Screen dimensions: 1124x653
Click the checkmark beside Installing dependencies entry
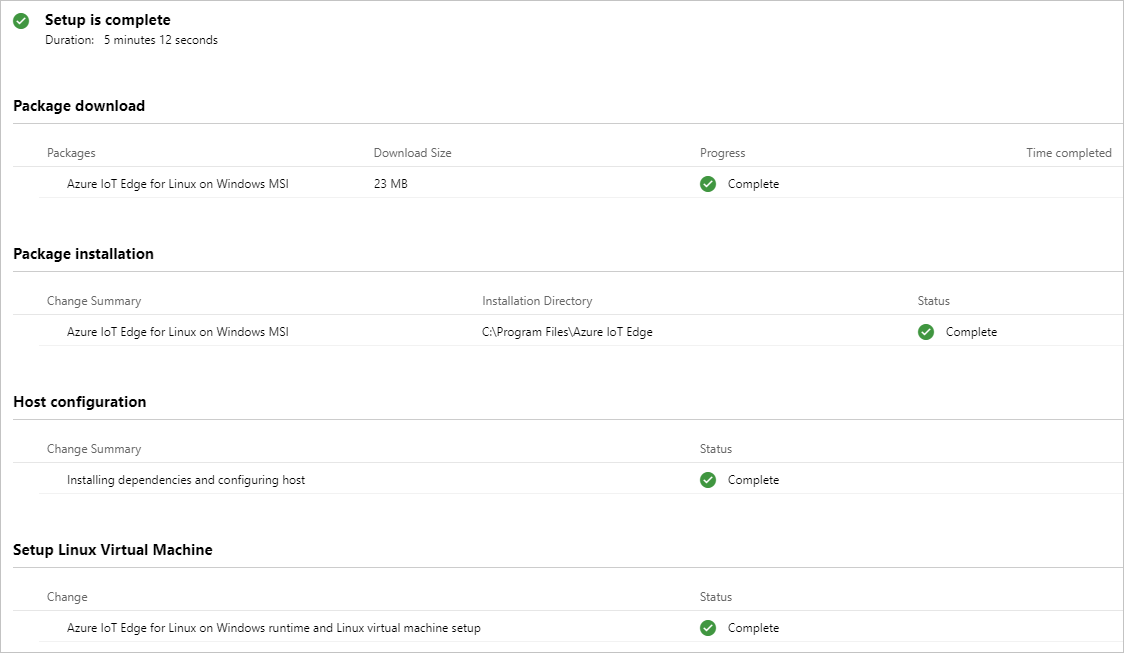tap(708, 480)
